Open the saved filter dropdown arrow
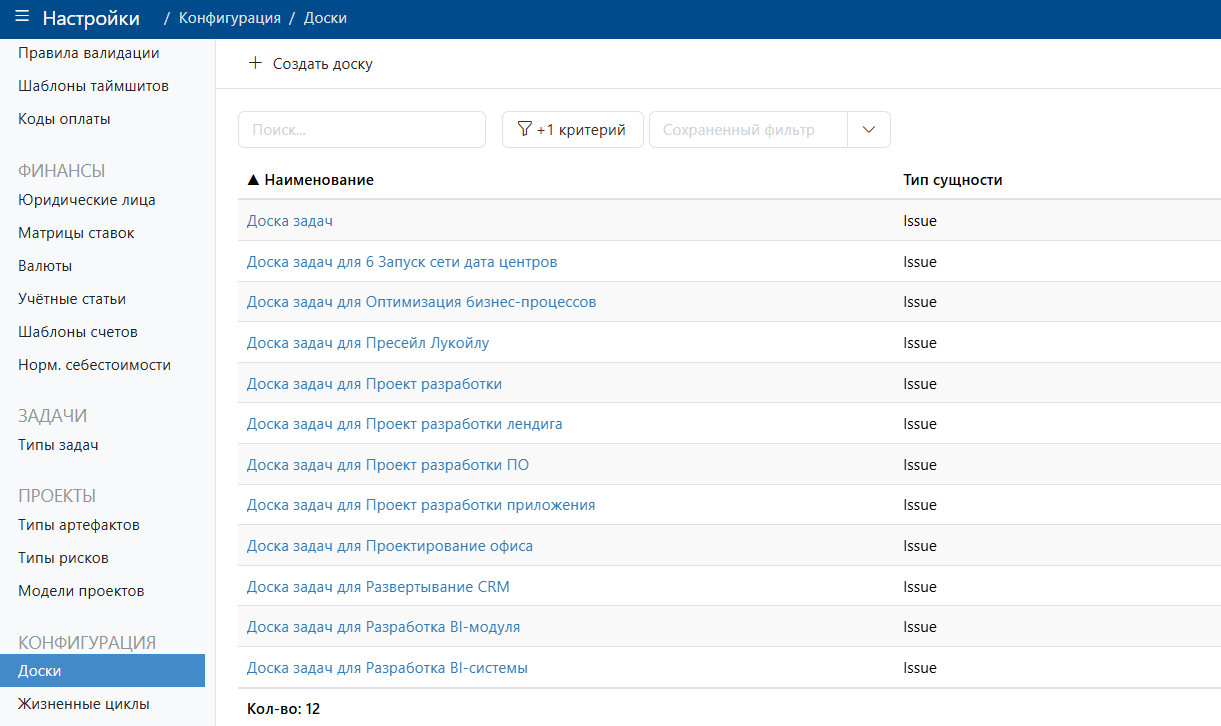This screenshot has height=726, width=1221. click(x=868, y=129)
